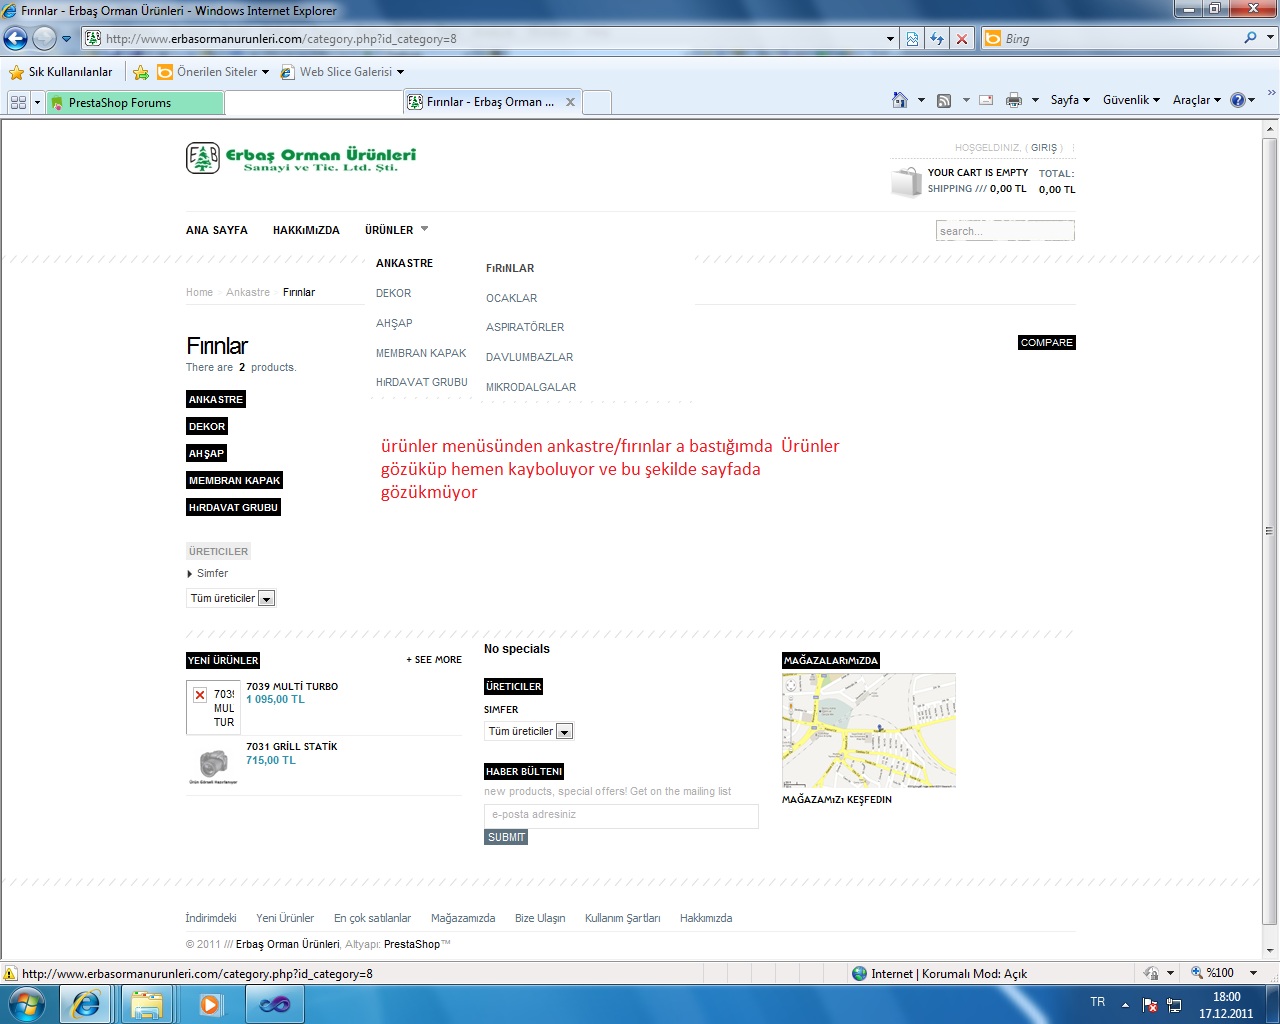Click the Read Mail envelope icon
Image resolution: width=1280 pixels, height=1024 pixels.
[x=986, y=100]
